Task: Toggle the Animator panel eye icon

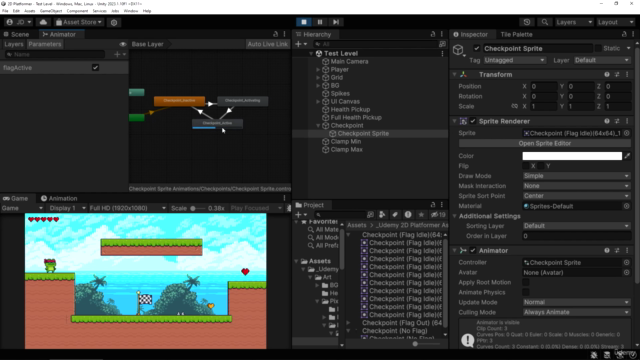Action: [x=123, y=44]
